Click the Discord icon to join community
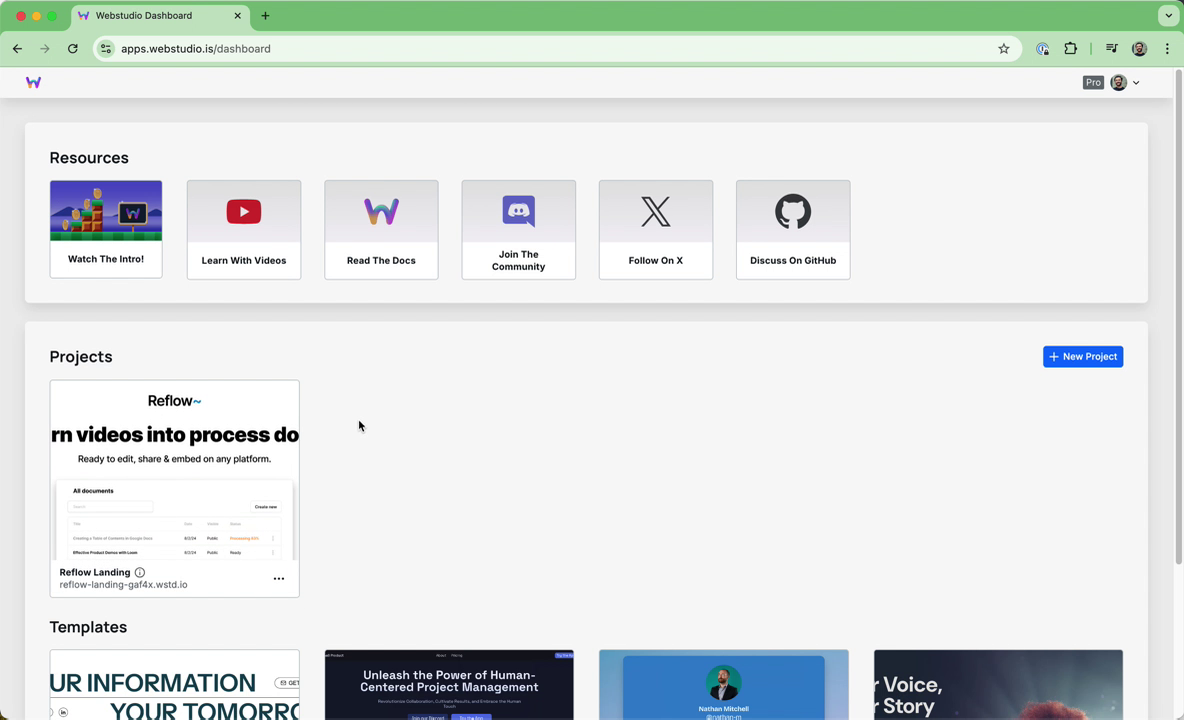The height and width of the screenshot is (720, 1184). click(519, 211)
